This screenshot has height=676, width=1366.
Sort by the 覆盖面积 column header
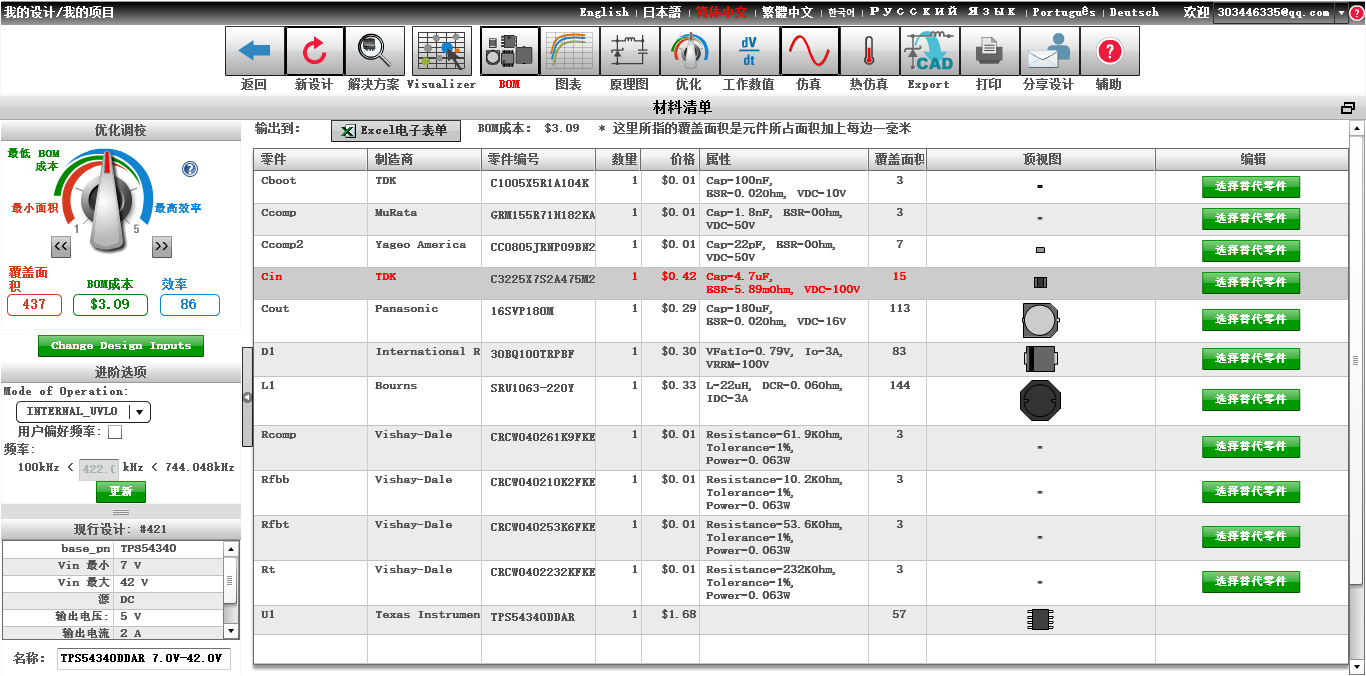(x=898, y=159)
